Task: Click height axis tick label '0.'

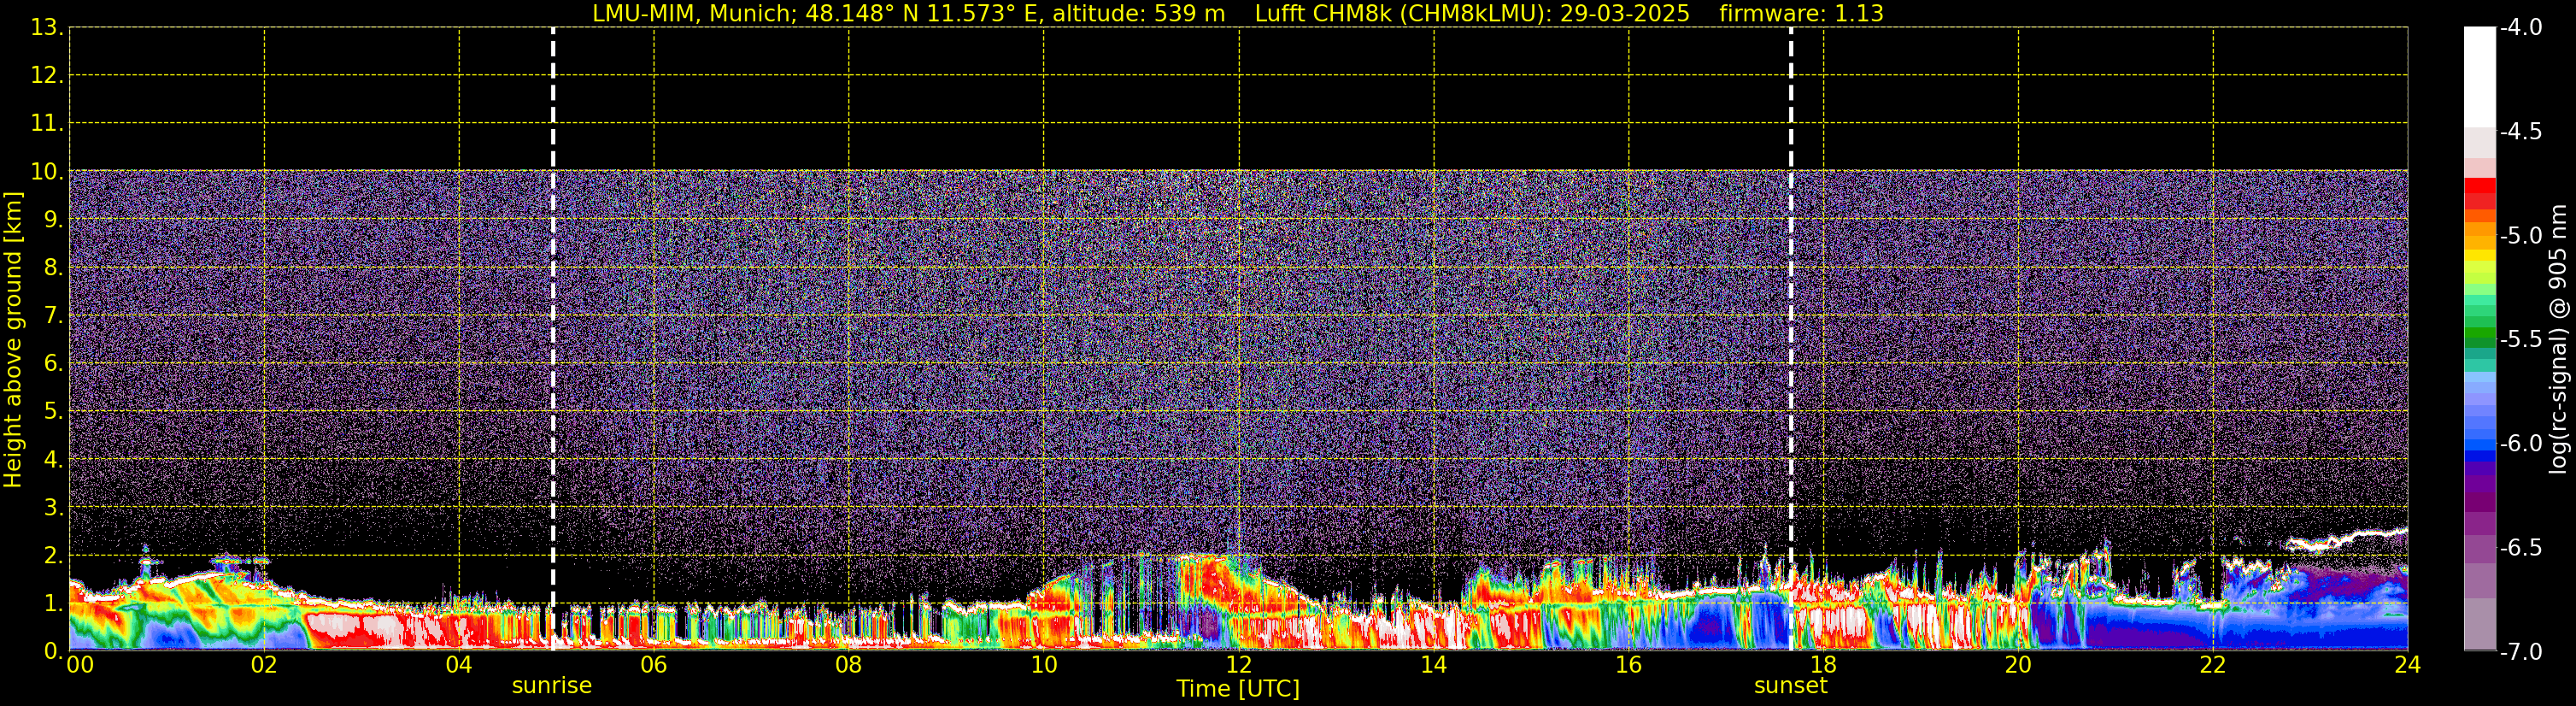Action: point(54,651)
